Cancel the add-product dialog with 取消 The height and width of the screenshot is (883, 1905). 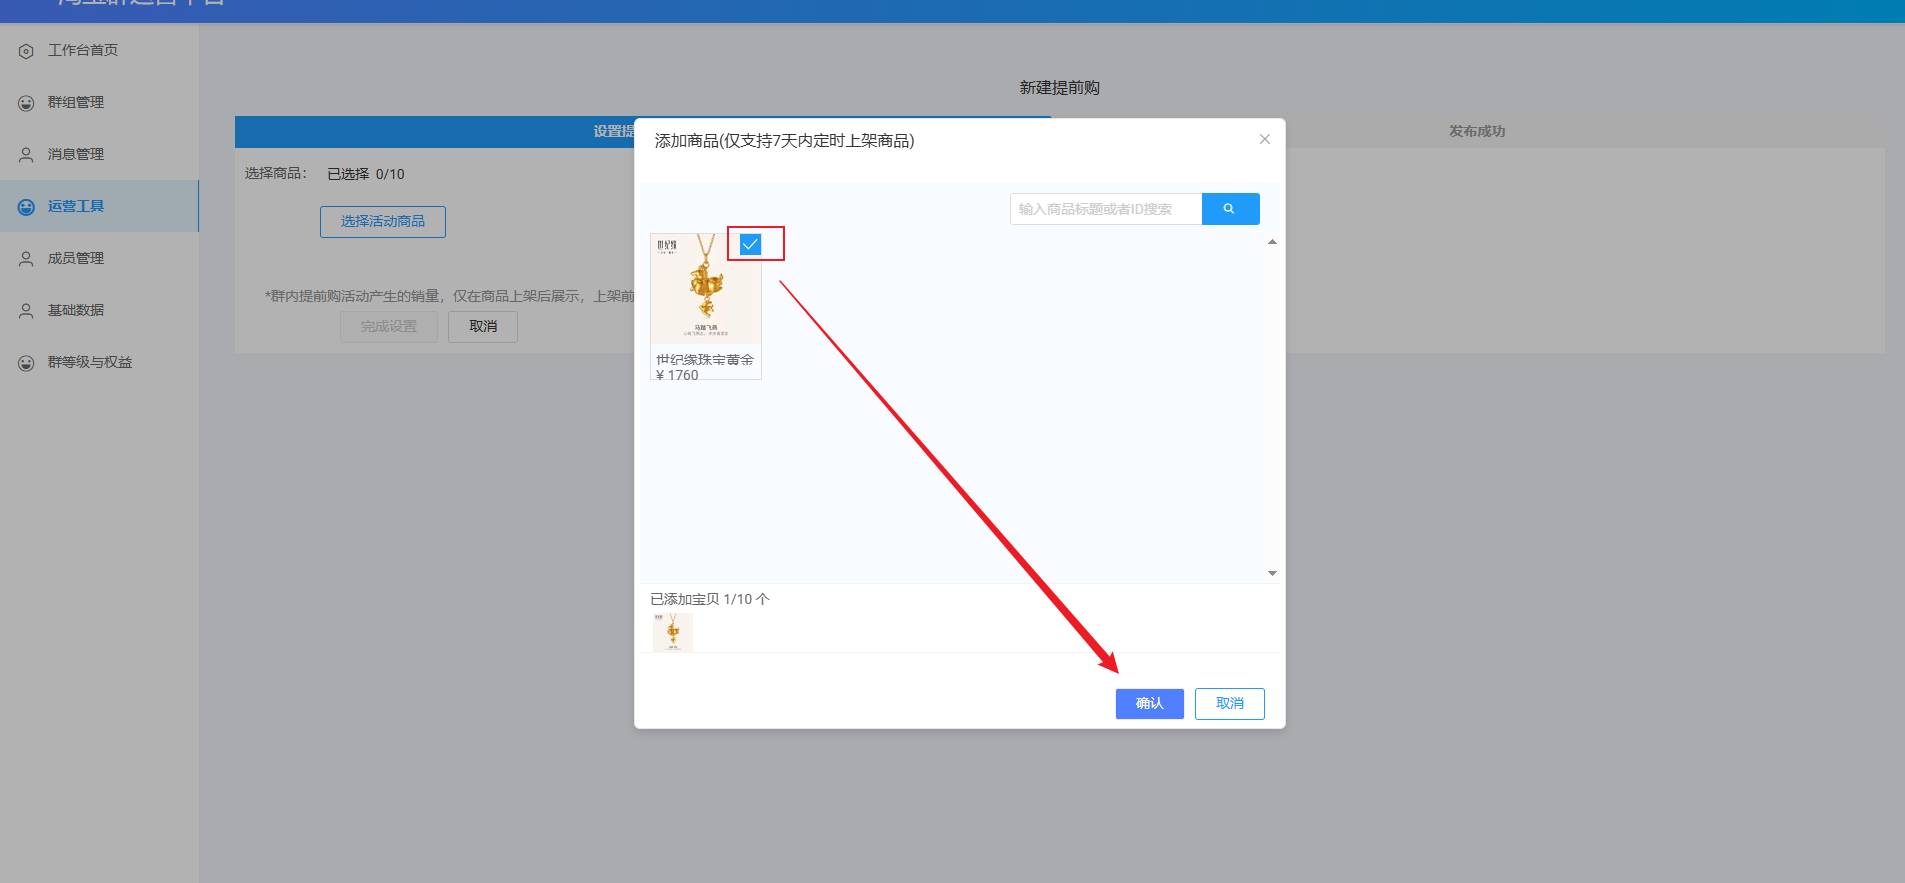click(1229, 703)
